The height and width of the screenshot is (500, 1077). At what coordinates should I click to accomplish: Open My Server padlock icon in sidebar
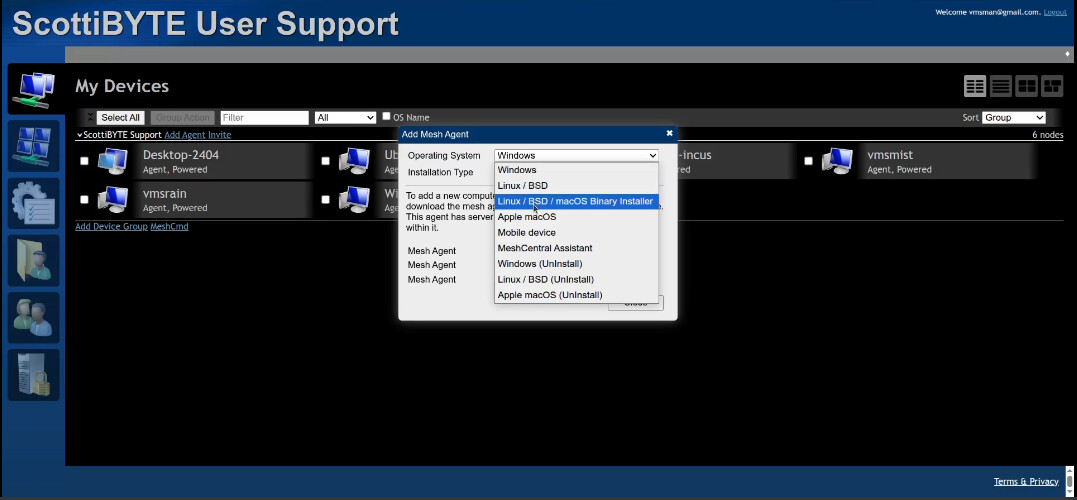tap(34, 375)
